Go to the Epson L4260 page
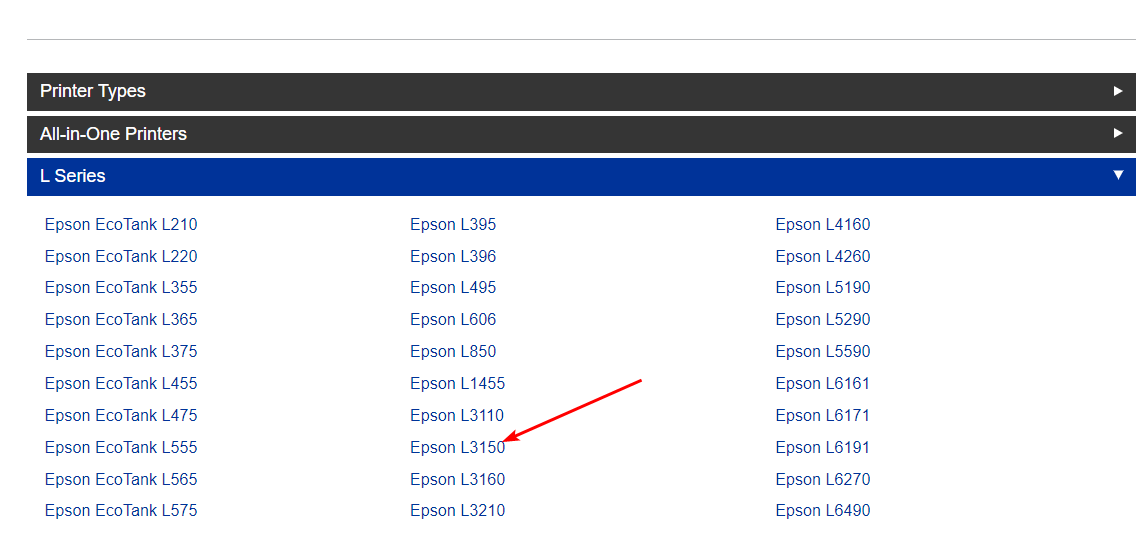The image size is (1136, 533). pyautogui.click(x=822, y=256)
